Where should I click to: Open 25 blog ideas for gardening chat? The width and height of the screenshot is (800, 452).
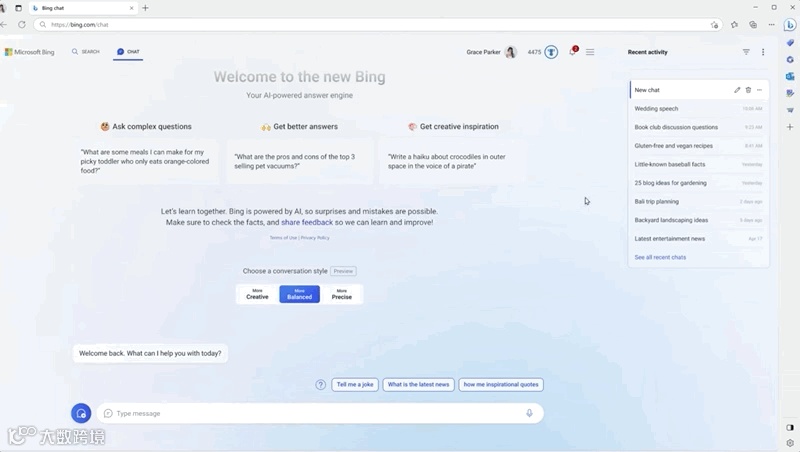tap(698, 183)
